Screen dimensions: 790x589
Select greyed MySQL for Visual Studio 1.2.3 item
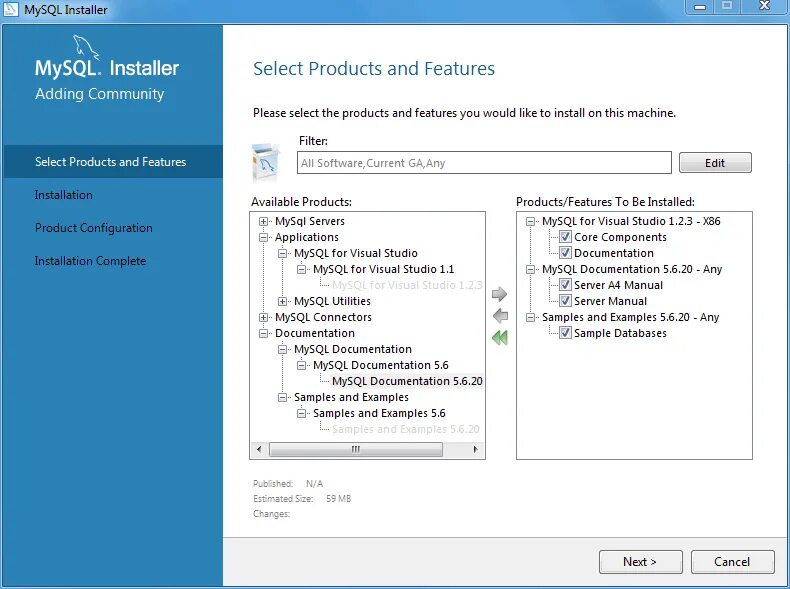tap(407, 285)
